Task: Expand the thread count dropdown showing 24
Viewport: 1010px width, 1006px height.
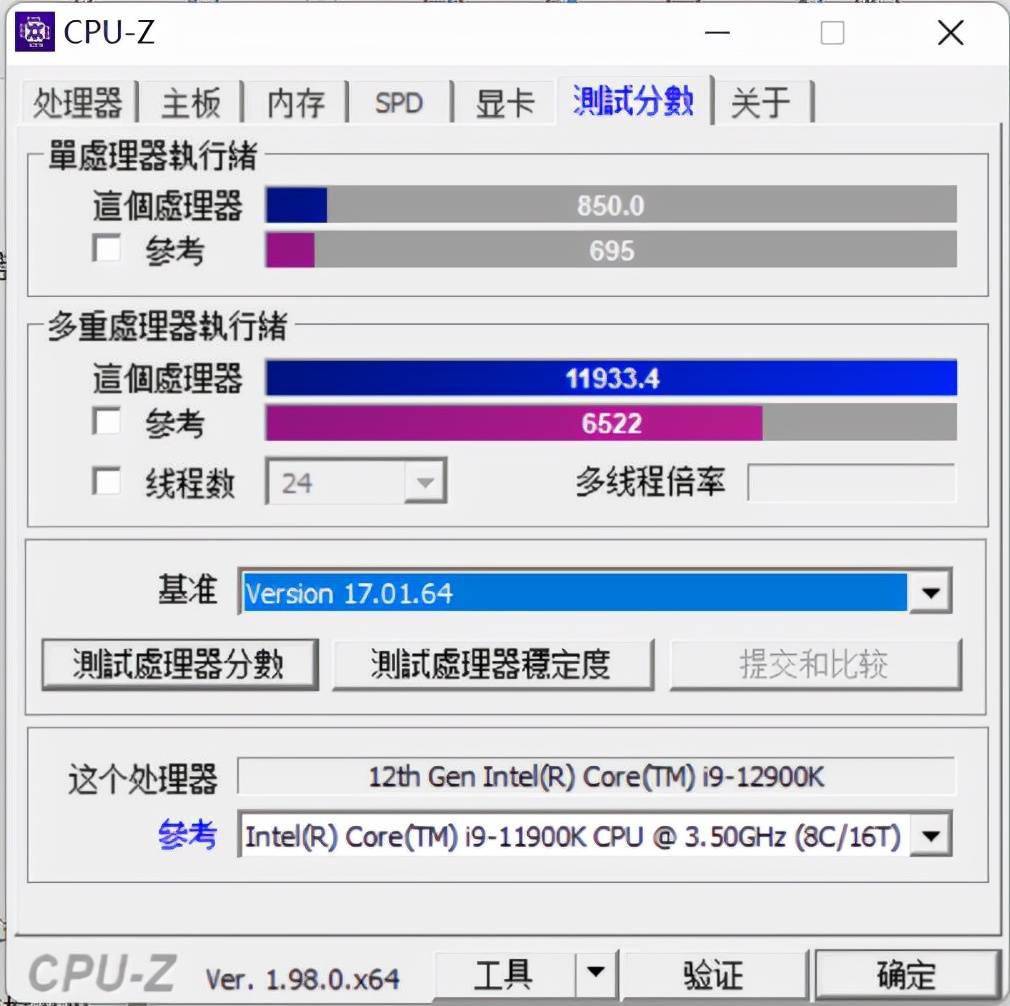Action: click(x=424, y=482)
